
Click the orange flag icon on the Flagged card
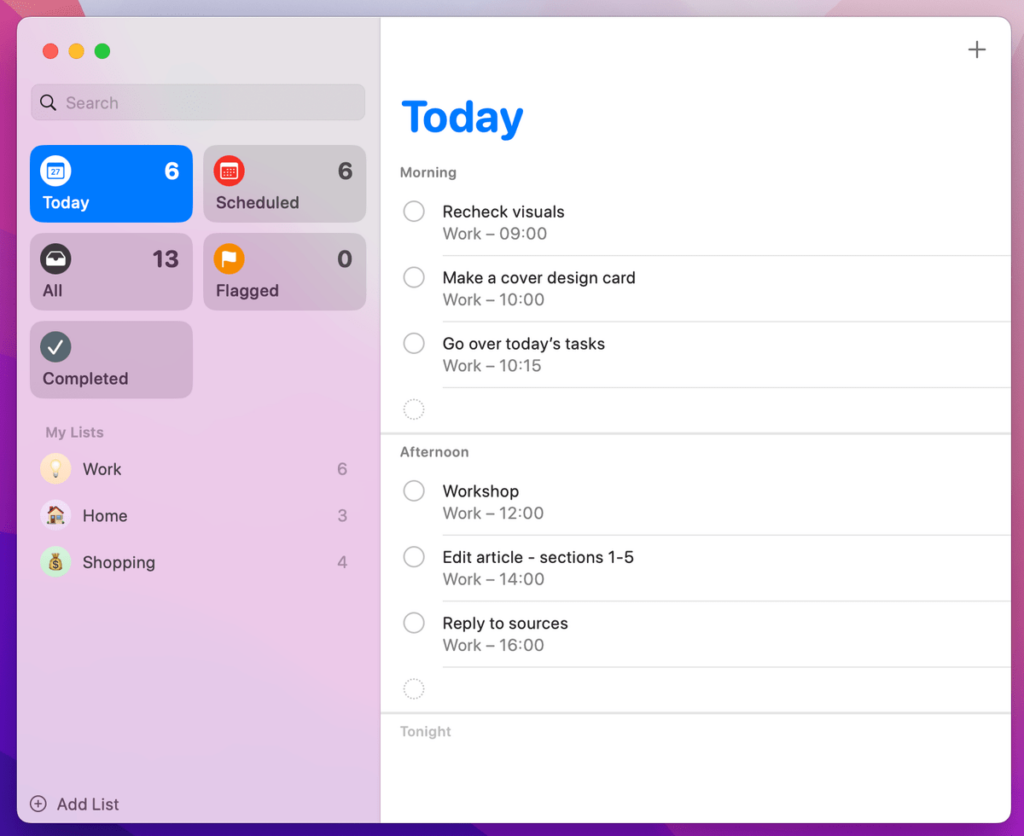229,259
